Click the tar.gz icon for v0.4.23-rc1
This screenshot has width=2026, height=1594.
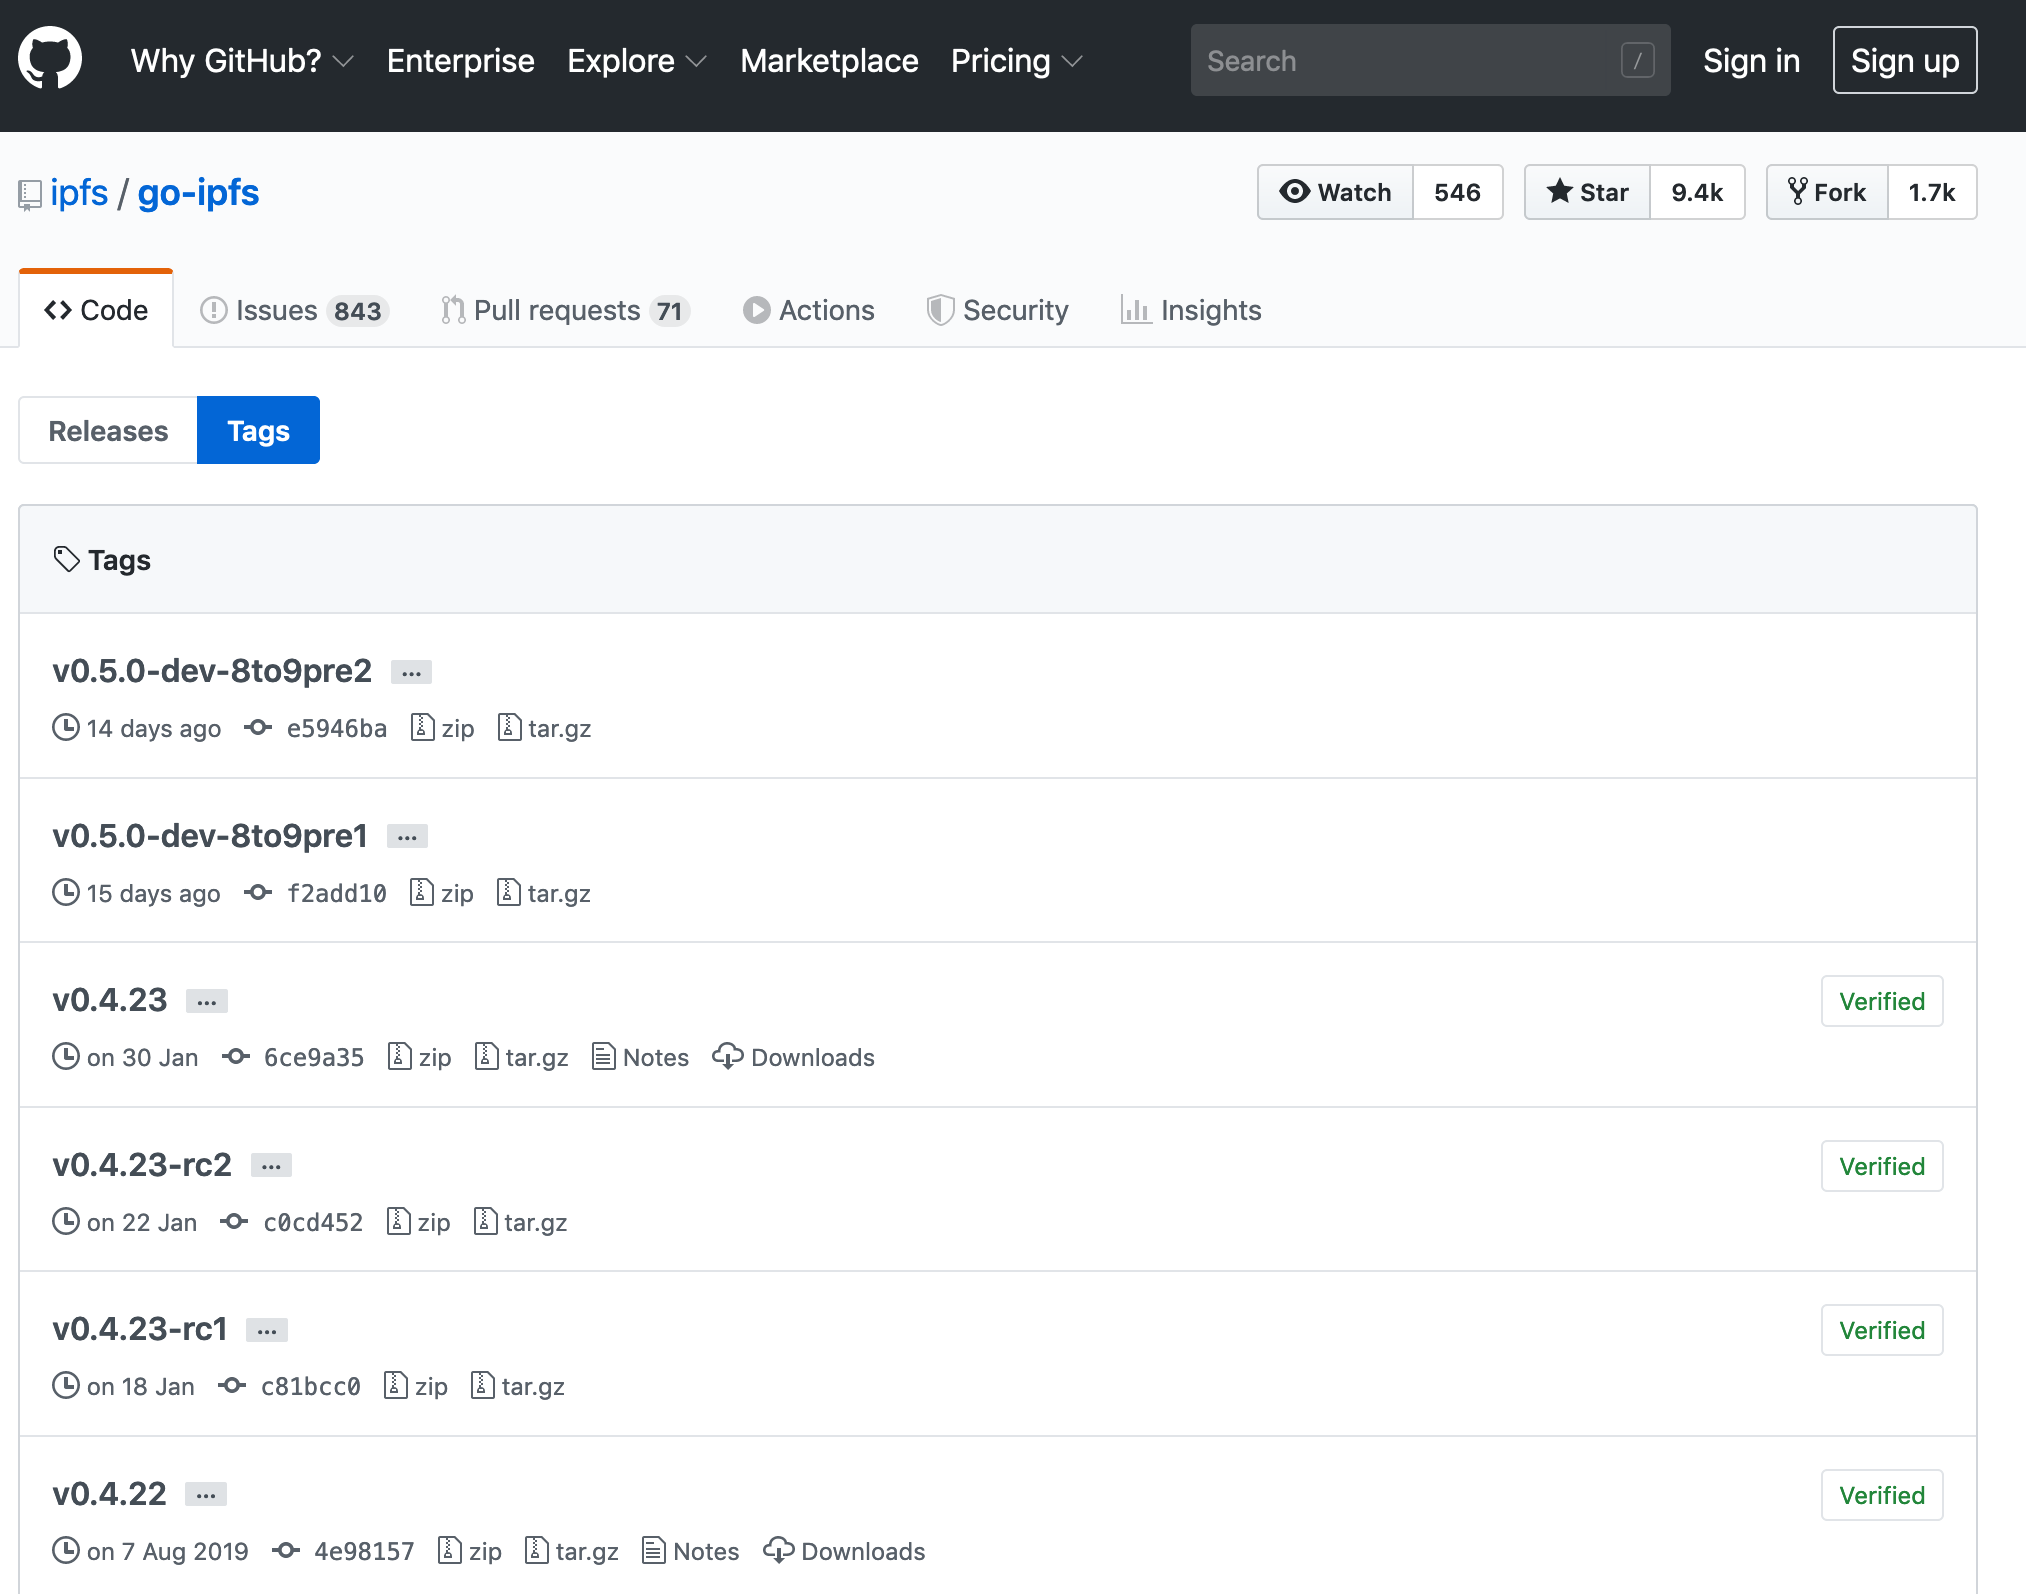pos(483,1385)
